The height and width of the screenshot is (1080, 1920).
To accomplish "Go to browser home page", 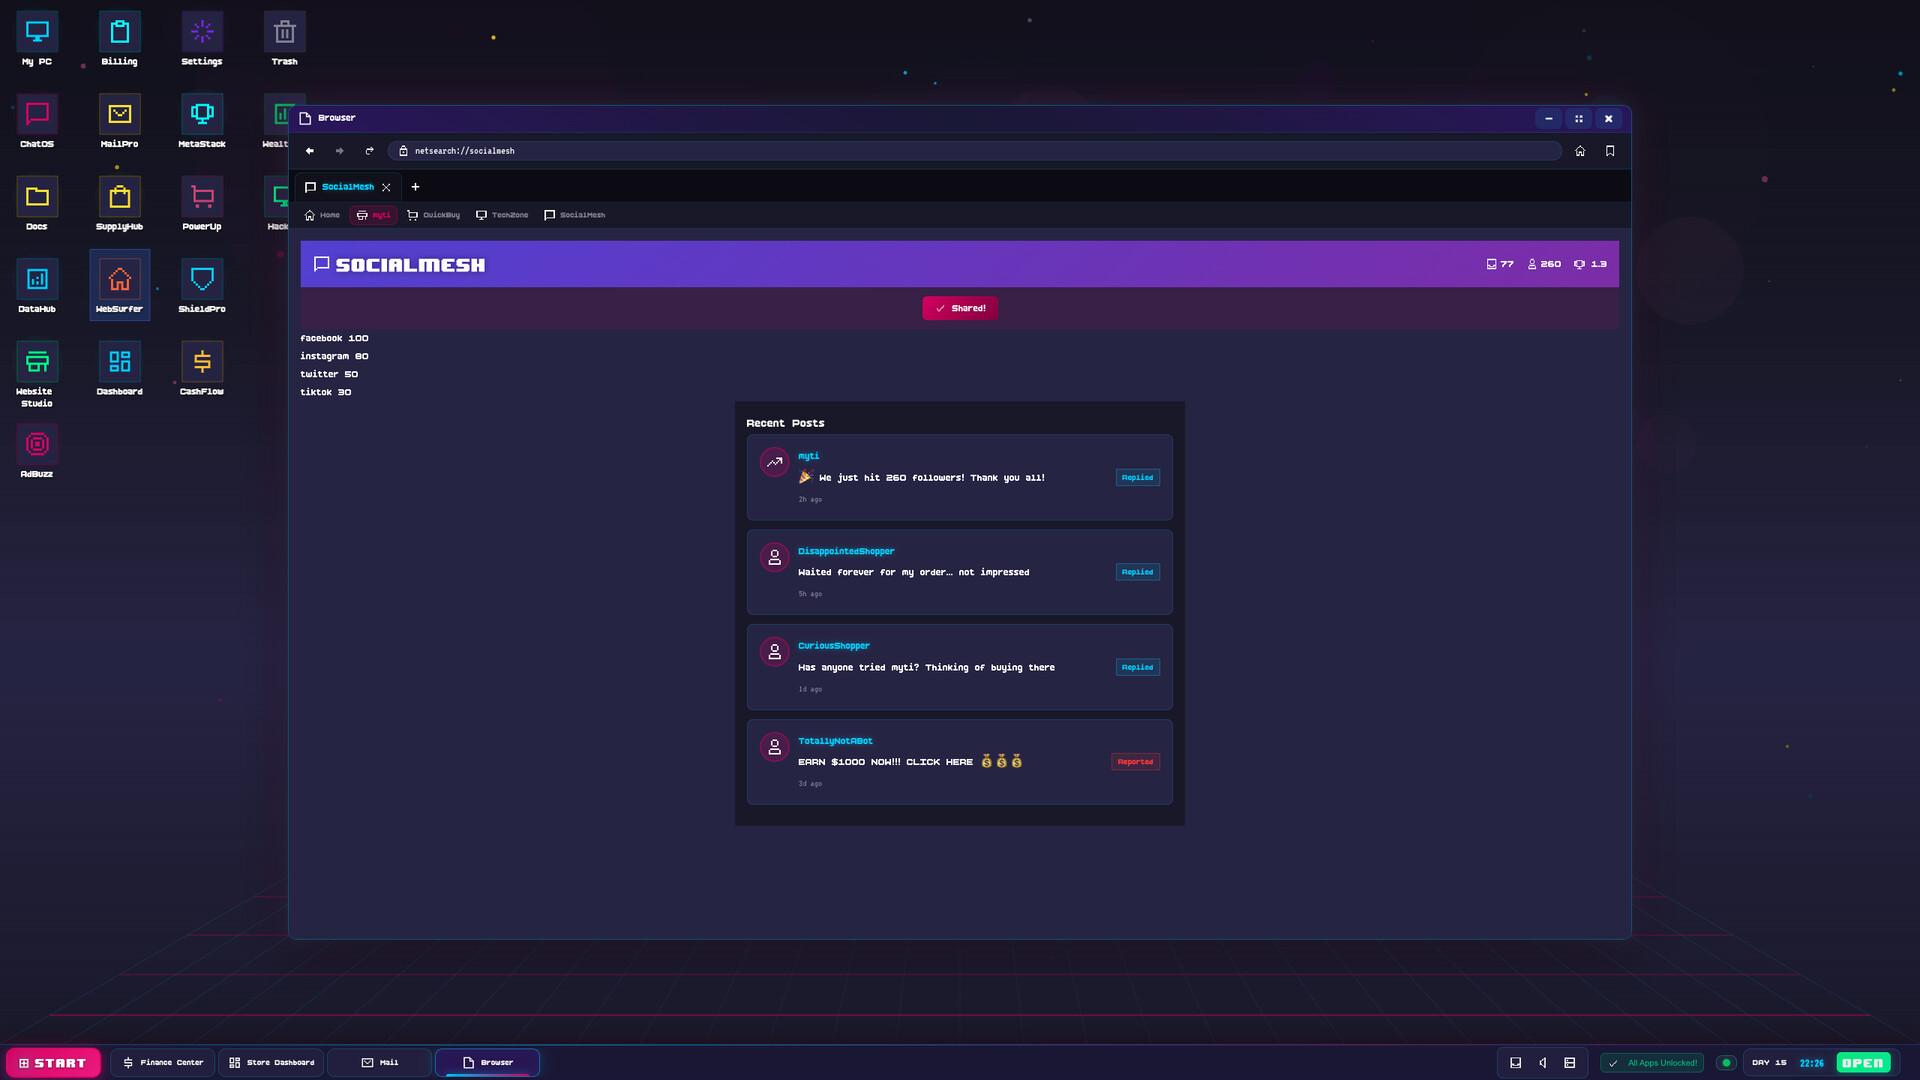I will [1580, 151].
